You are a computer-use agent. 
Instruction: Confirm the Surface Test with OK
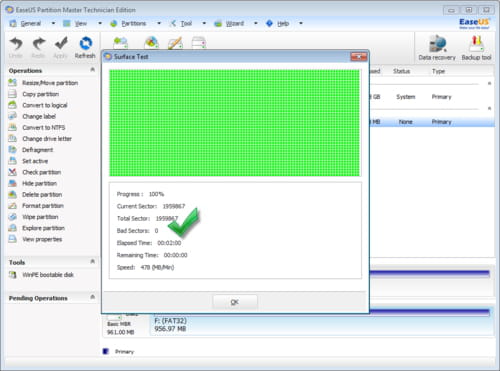pyautogui.click(x=235, y=302)
